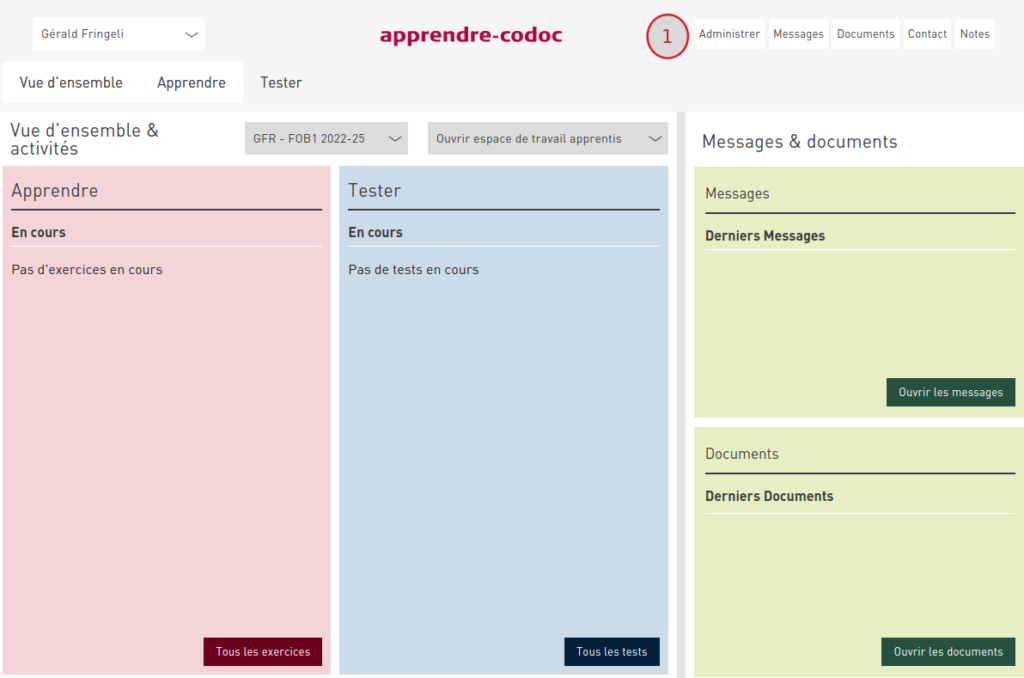Screen dimensions: 1024x678
Task: Click the apprendre-codoc logo
Action: tap(471, 35)
